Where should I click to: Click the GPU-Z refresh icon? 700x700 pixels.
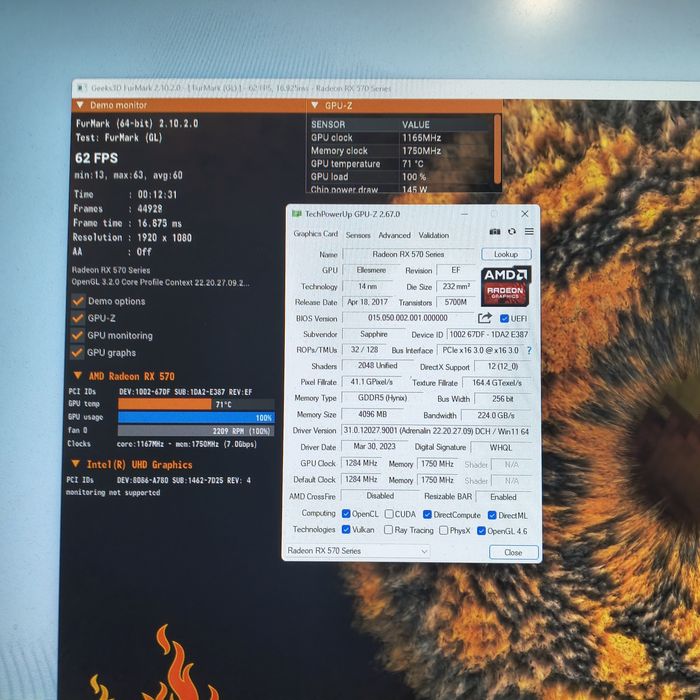512,232
